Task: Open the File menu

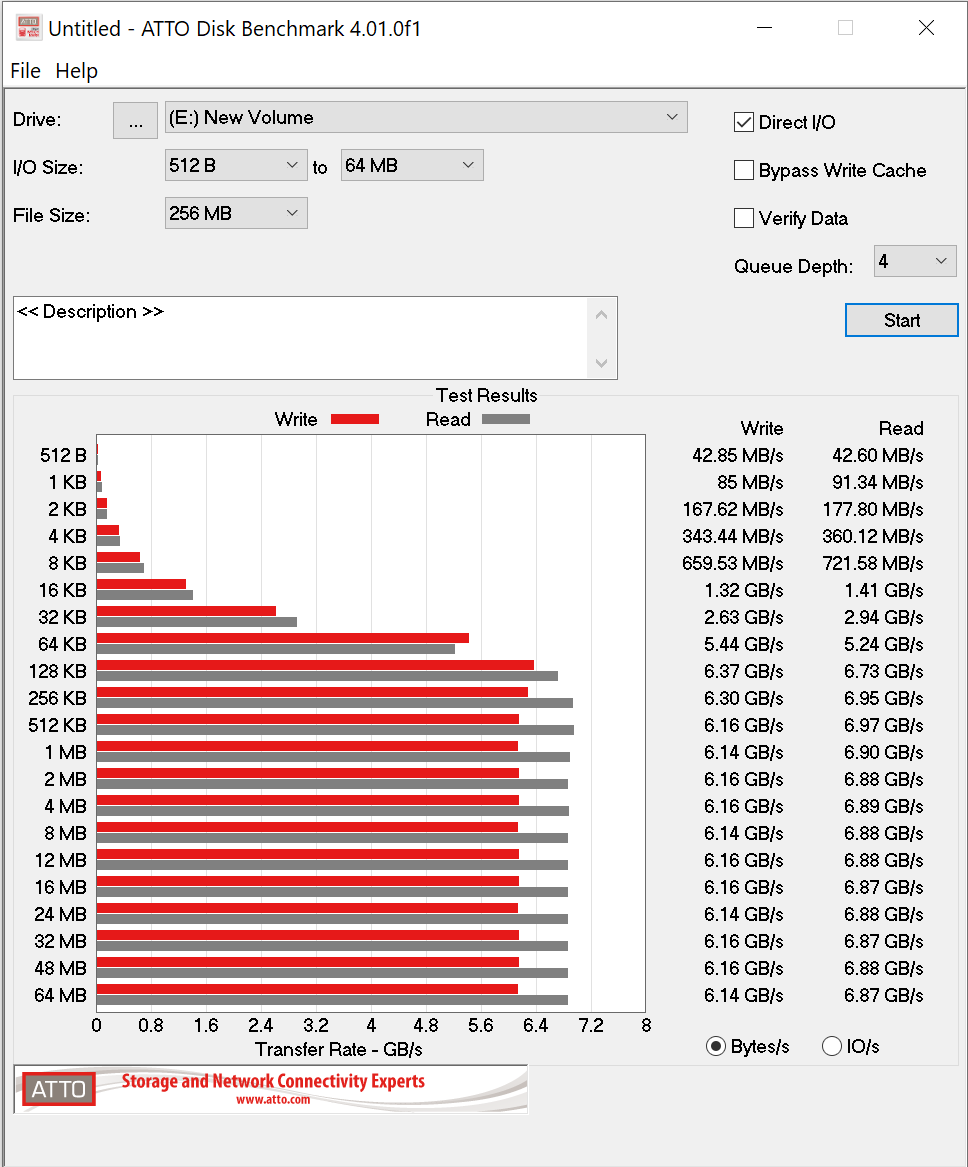Action: click(x=25, y=71)
